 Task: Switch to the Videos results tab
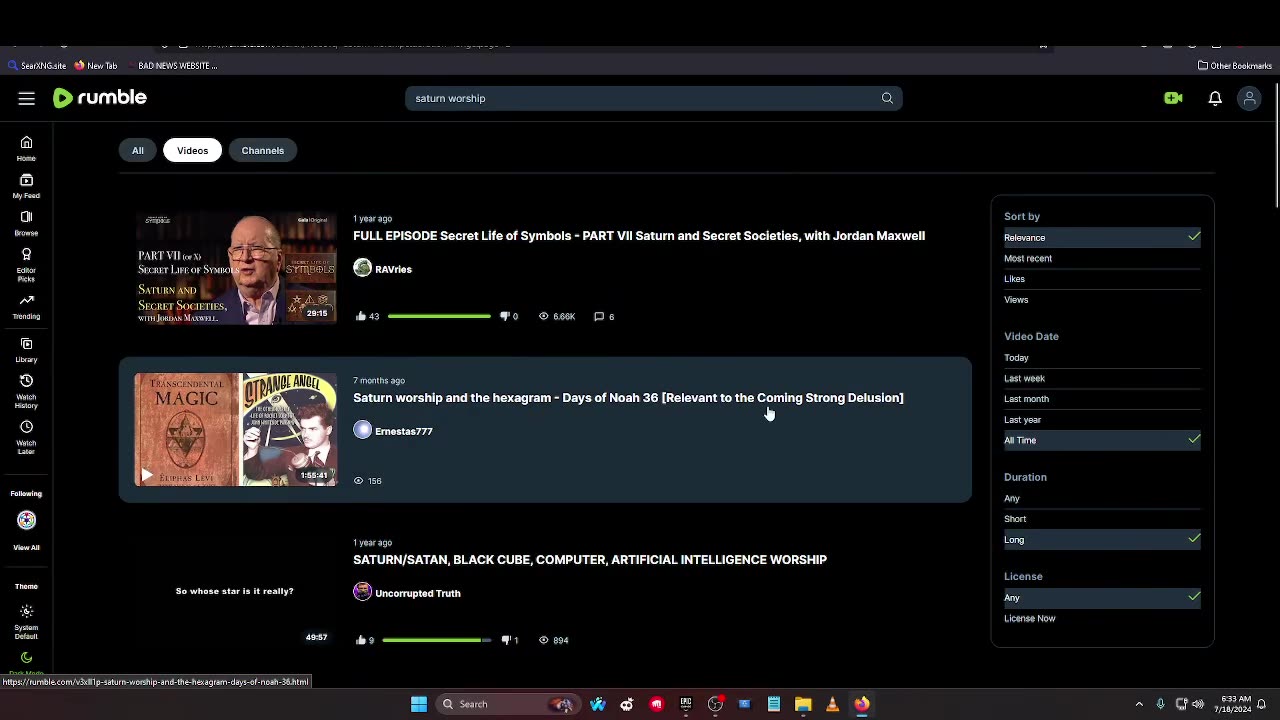click(x=192, y=150)
